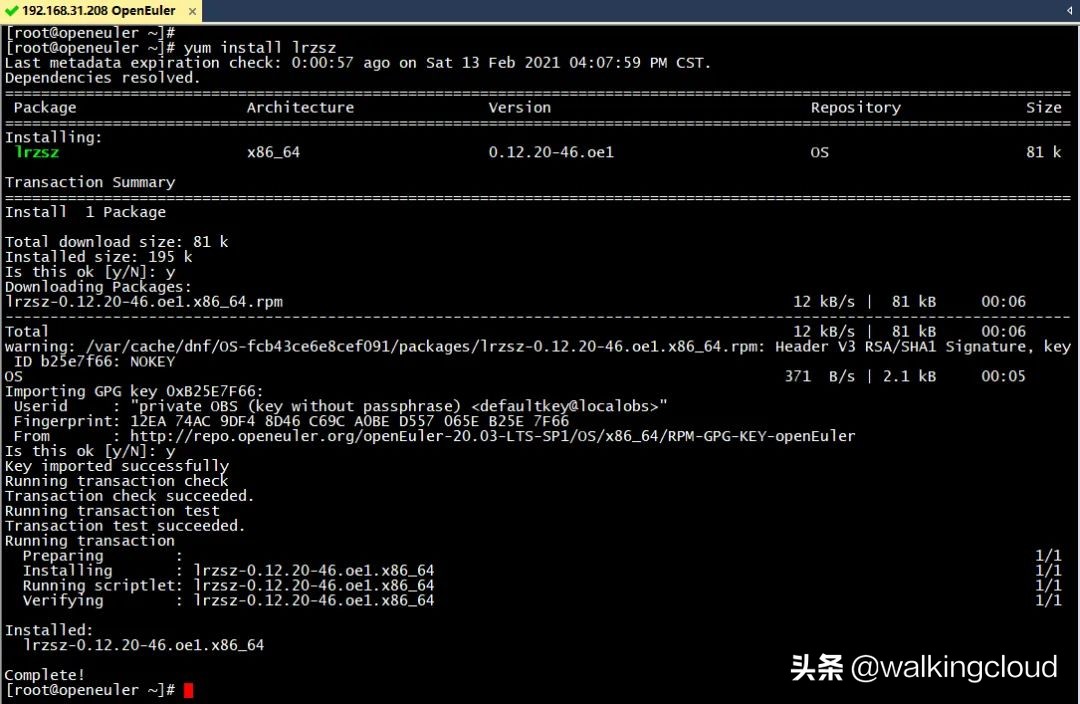This screenshot has width=1080, height=704.
Task: Click 'Total download size: 81 k' line
Action: pos(116,242)
